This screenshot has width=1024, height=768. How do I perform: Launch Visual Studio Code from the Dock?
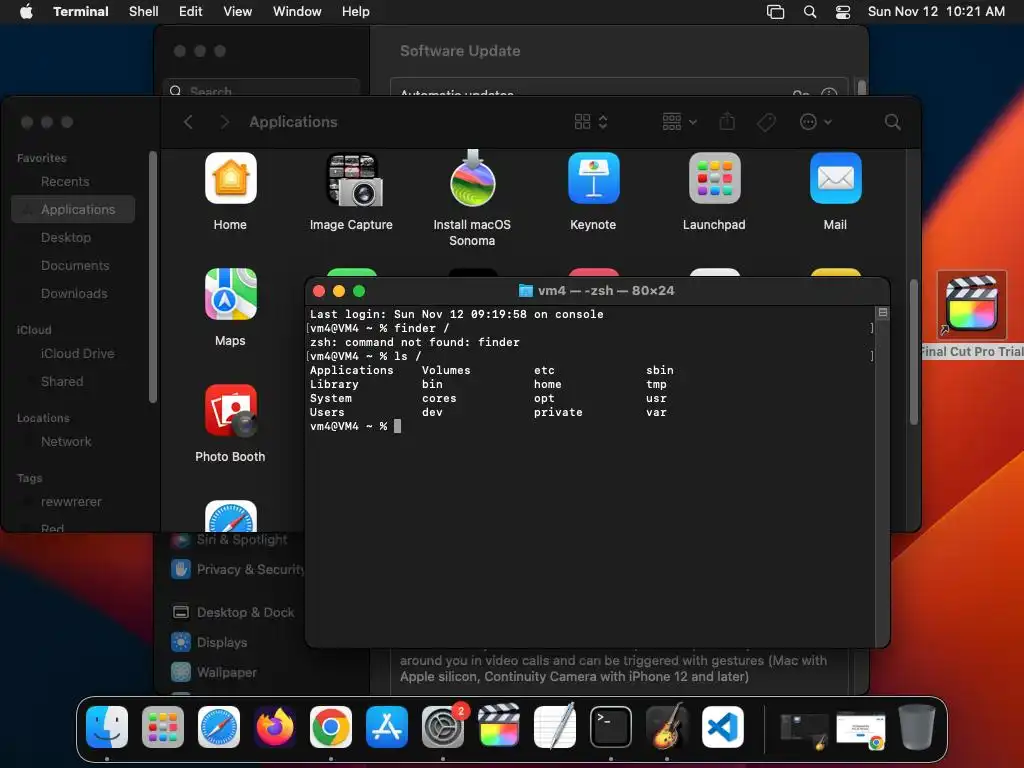722,727
